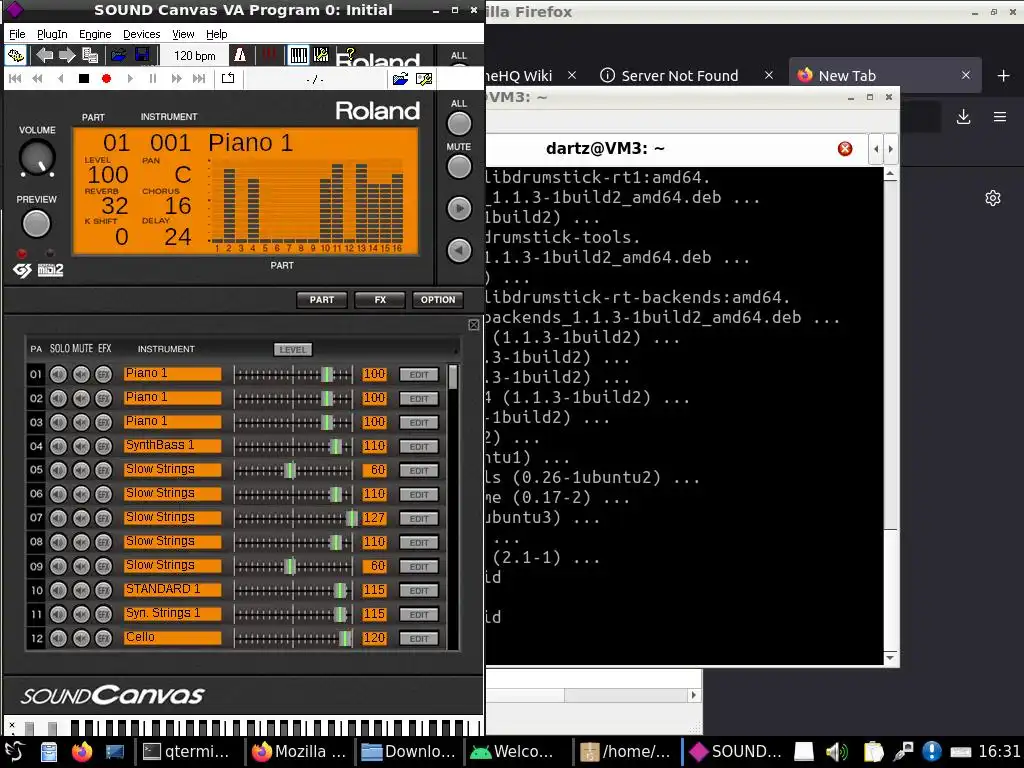Open instrument selector for part 04 SynthBass 1

coord(172,446)
